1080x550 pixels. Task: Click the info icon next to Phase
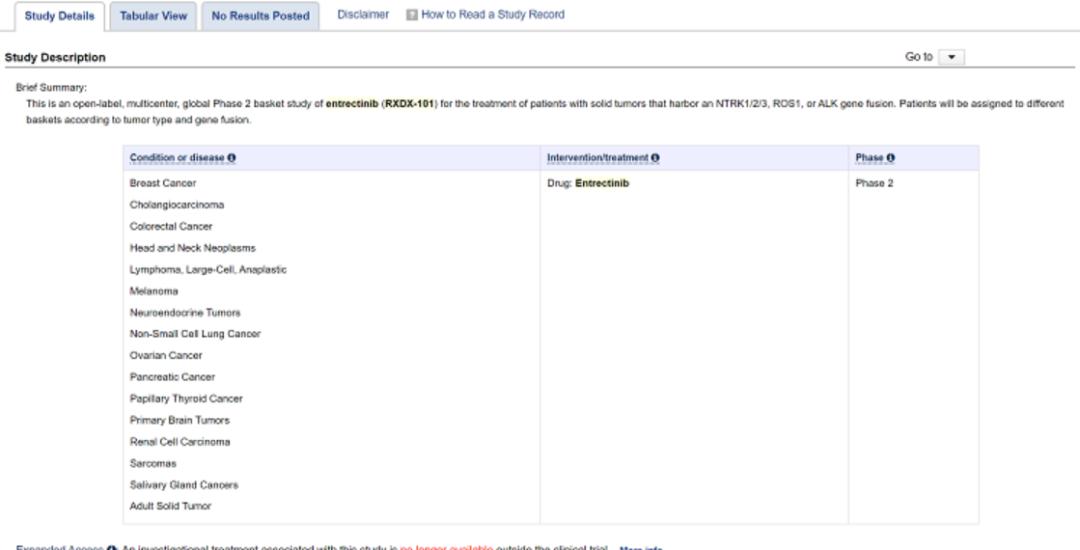click(890, 158)
